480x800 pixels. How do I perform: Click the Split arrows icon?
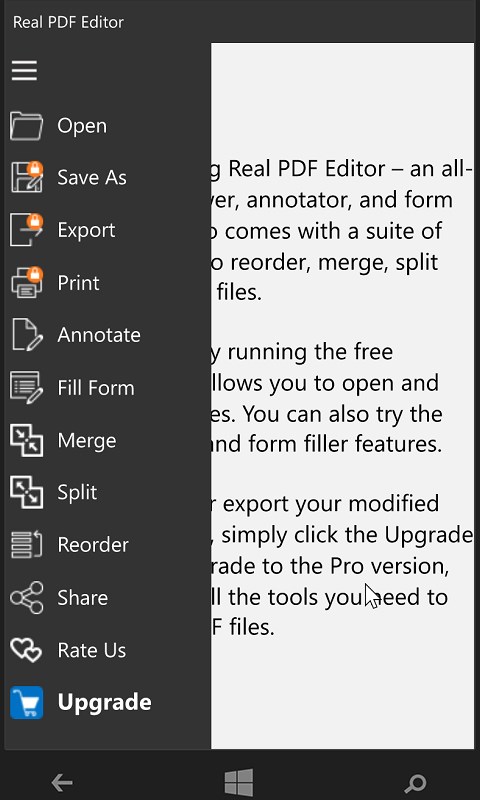point(27,492)
